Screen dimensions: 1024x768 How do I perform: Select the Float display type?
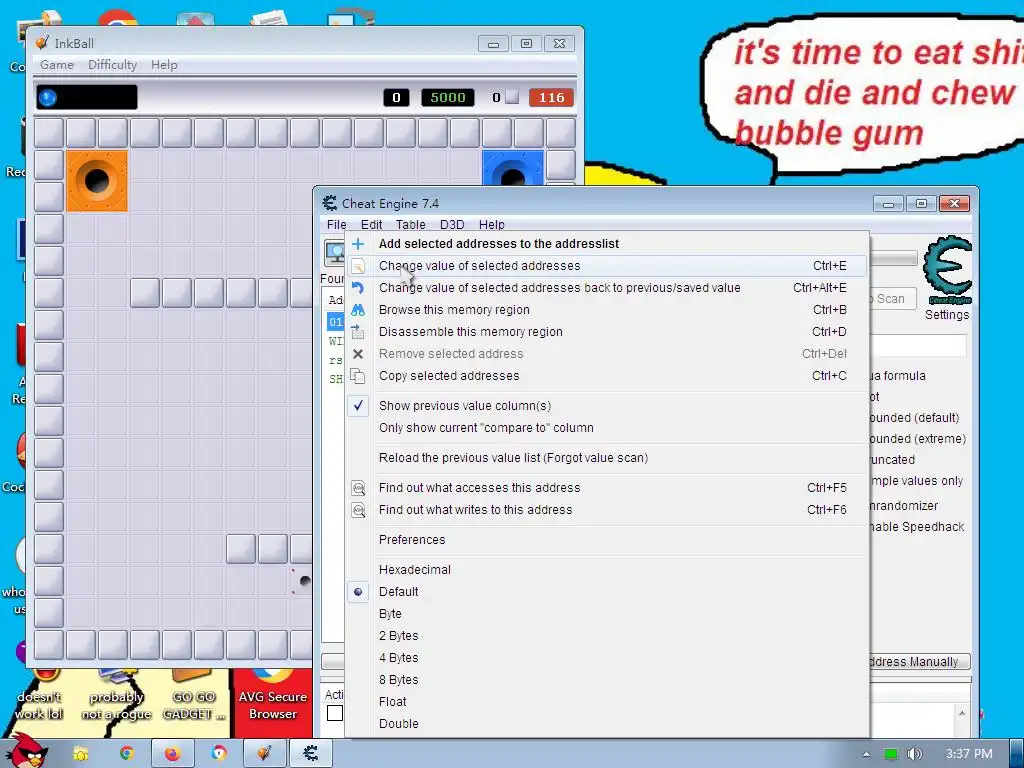click(392, 702)
